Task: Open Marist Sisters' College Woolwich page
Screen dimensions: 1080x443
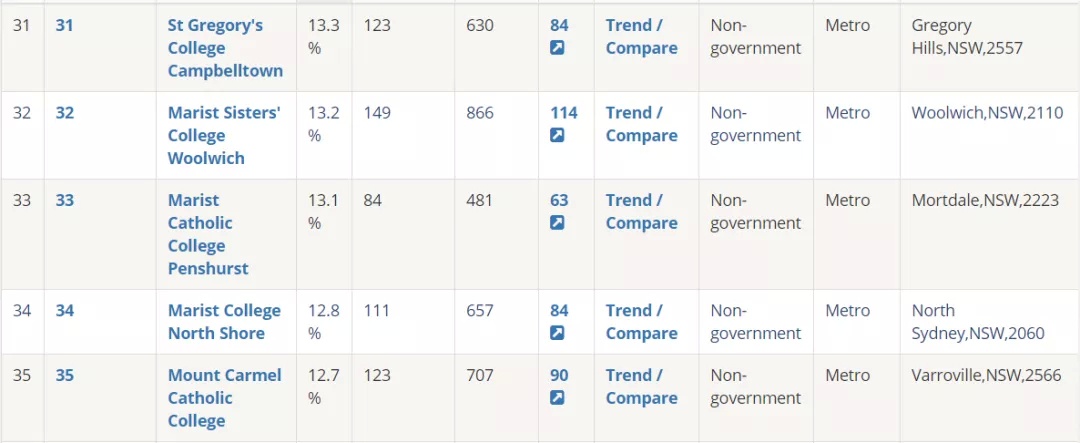Action: tap(225, 136)
